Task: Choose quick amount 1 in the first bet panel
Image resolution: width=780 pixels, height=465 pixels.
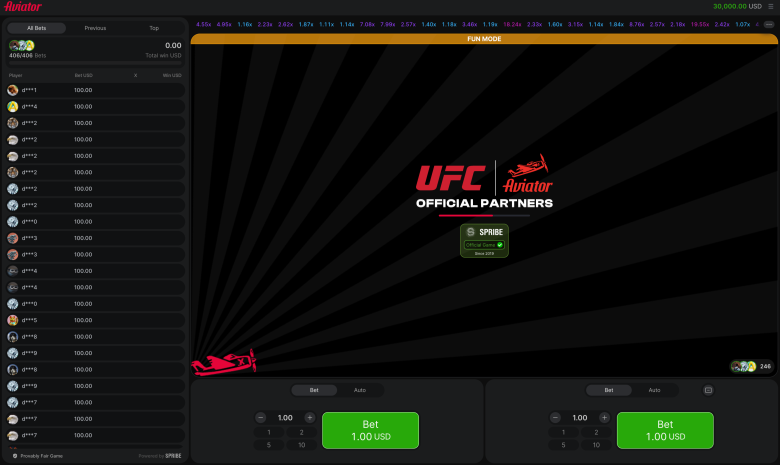Action: coord(269,433)
